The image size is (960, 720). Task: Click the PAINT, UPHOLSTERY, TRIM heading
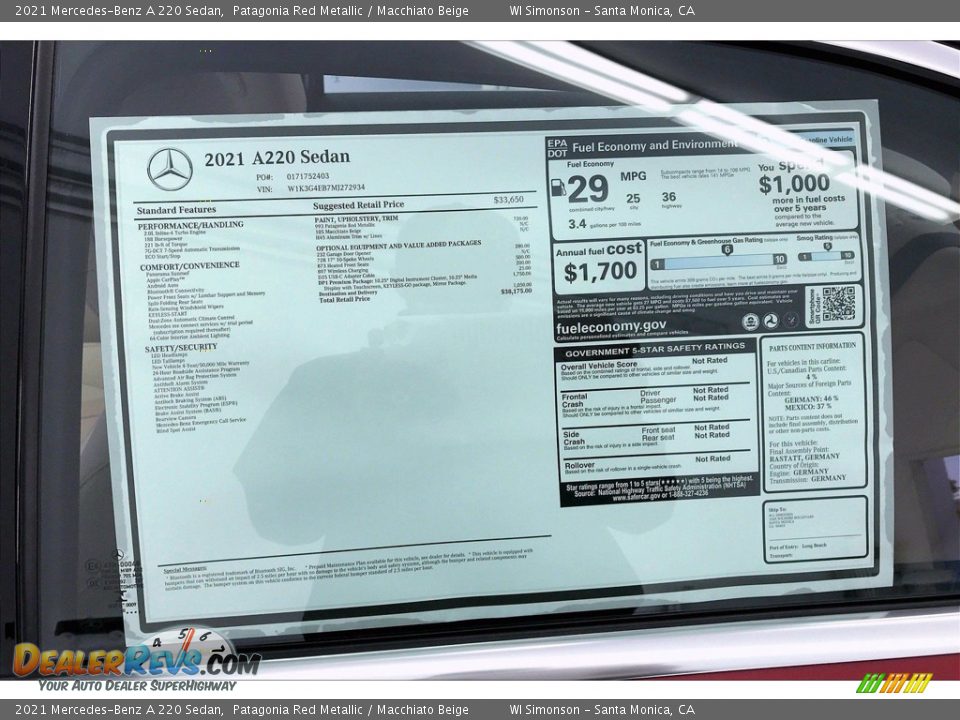pyautogui.click(x=356, y=219)
